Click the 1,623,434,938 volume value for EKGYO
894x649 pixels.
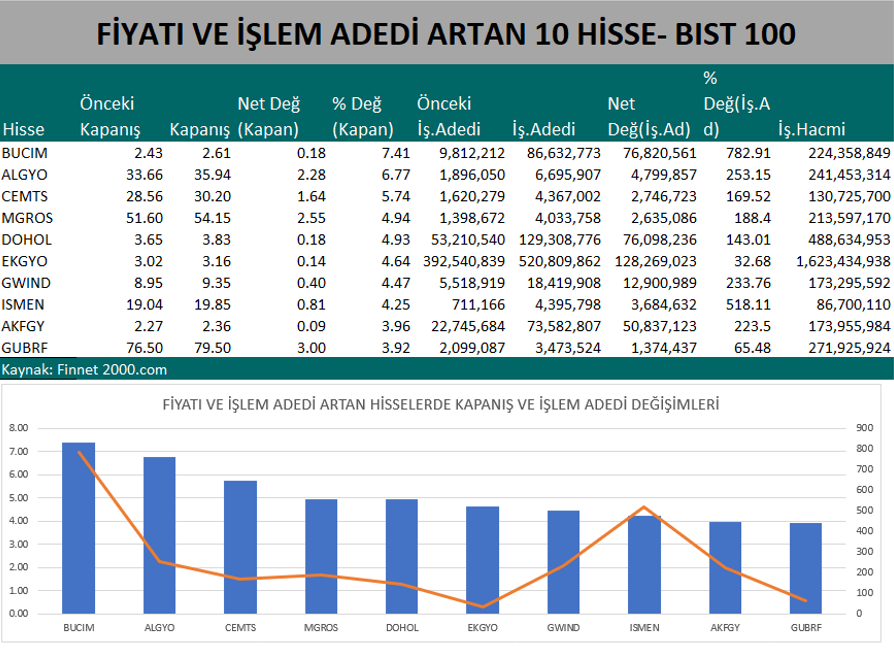[843, 262]
